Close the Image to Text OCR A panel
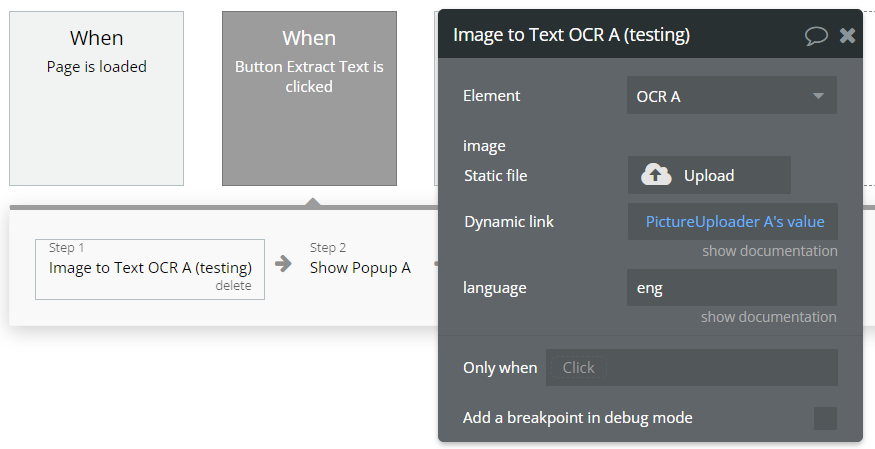Screen dimensions: 875x449 point(847,36)
